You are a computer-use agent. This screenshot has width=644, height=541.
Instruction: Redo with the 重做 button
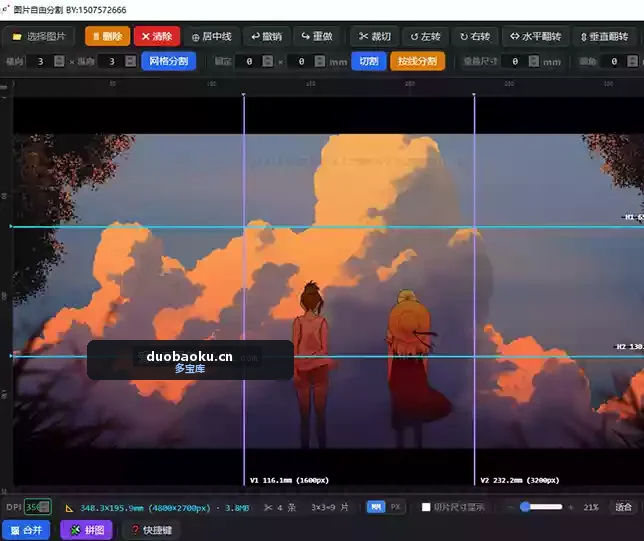pyautogui.click(x=317, y=37)
